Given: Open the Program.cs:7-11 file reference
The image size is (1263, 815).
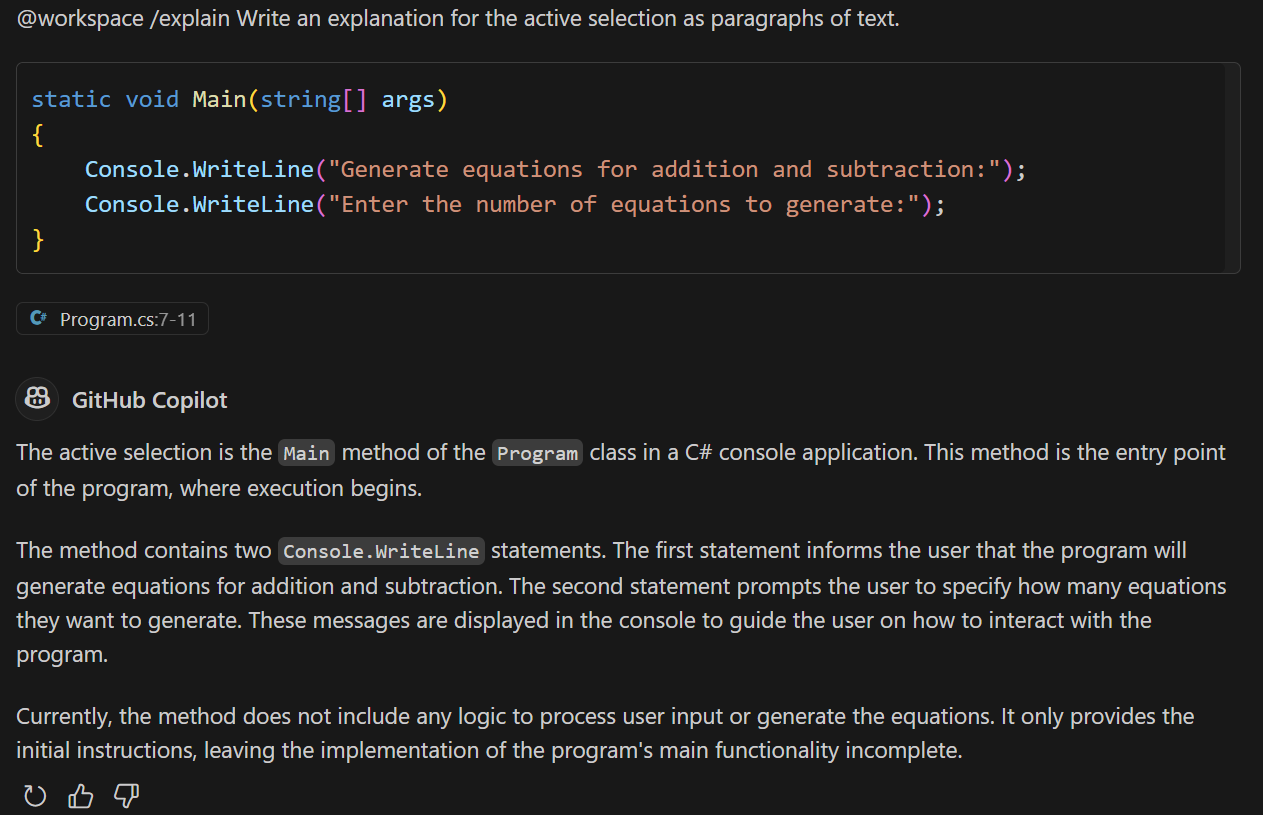Looking at the screenshot, I should 112,319.
